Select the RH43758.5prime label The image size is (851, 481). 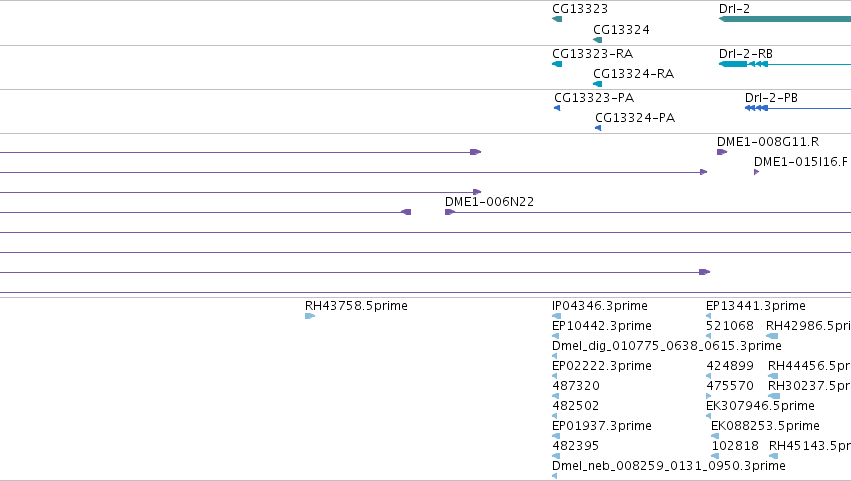pos(356,306)
